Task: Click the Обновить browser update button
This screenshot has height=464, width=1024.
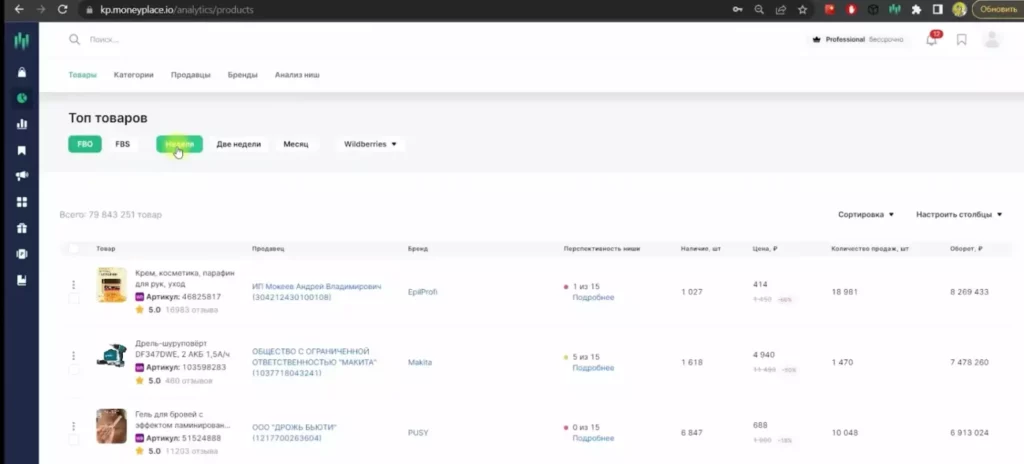Action: click(999, 10)
